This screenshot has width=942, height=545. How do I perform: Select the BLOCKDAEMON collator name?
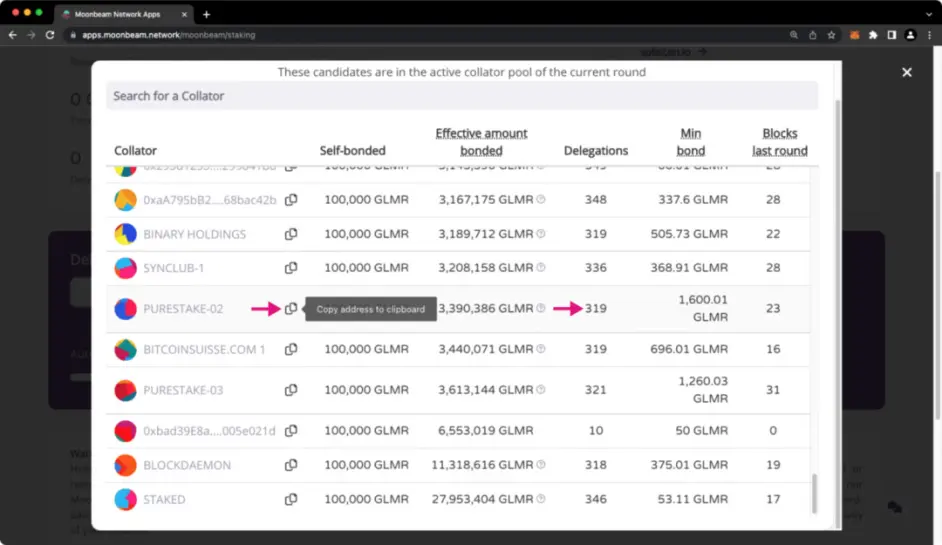click(187, 465)
